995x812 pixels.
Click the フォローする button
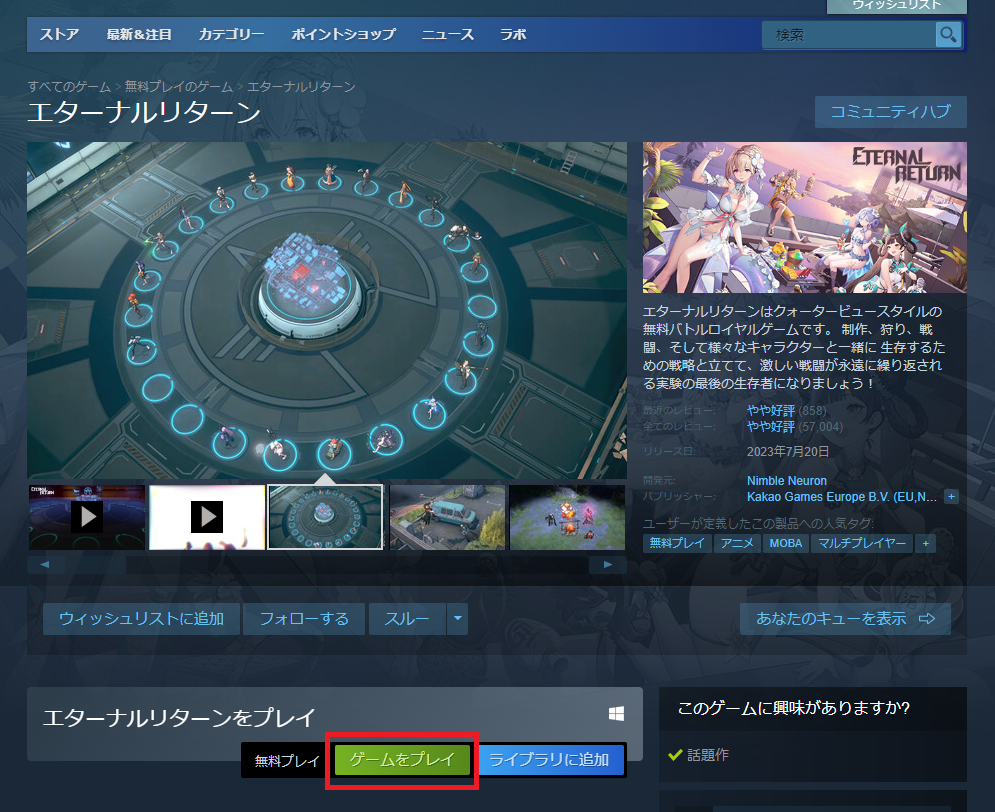pos(304,619)
